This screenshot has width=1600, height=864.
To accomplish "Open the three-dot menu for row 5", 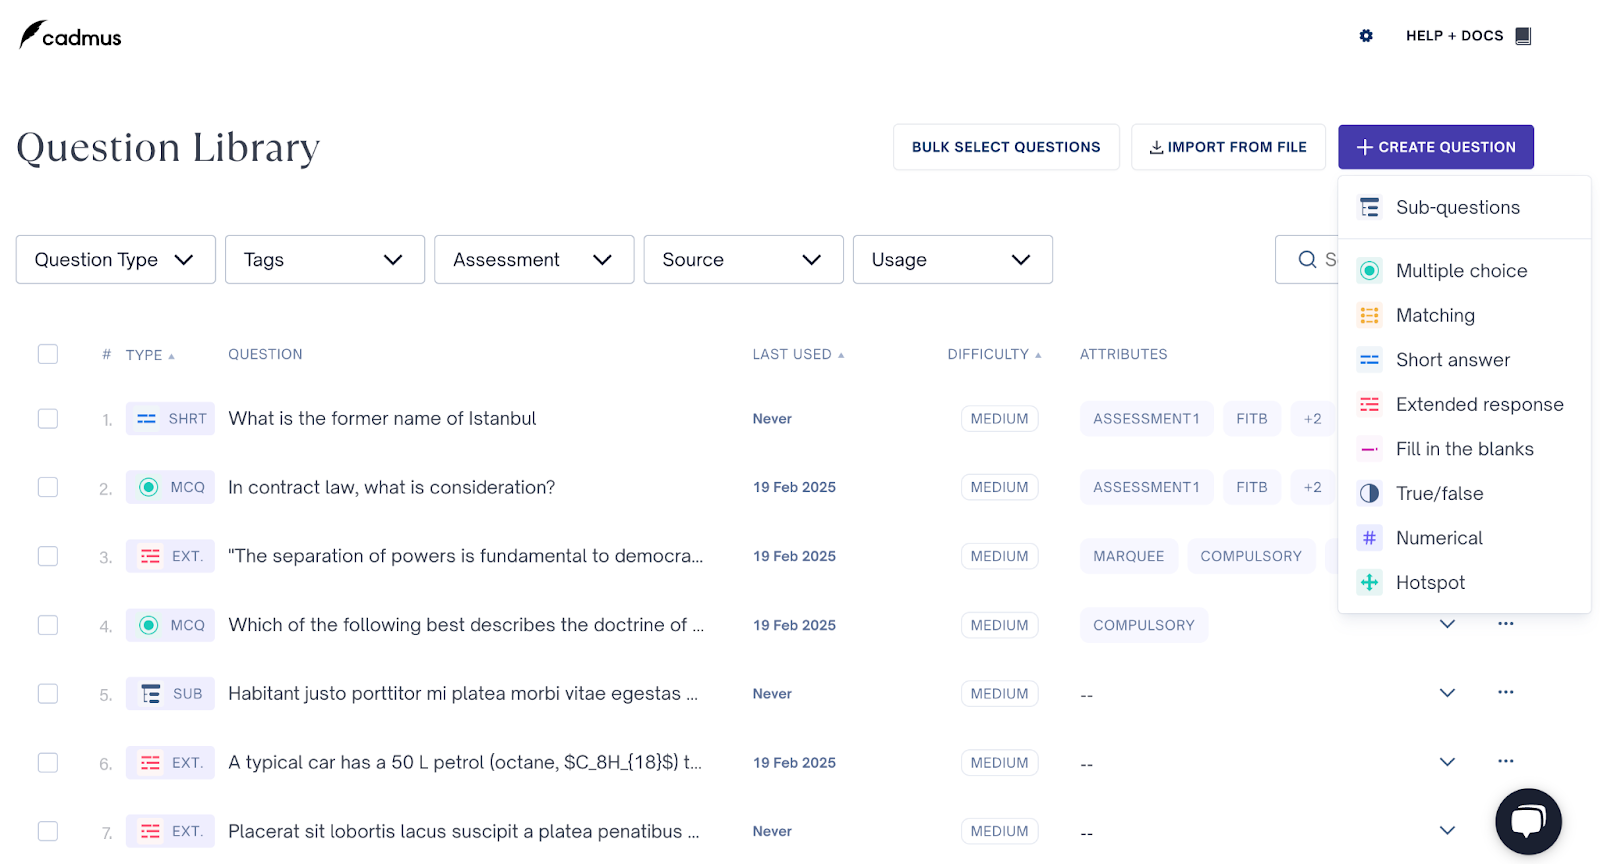I will [x=1506, y=692].
